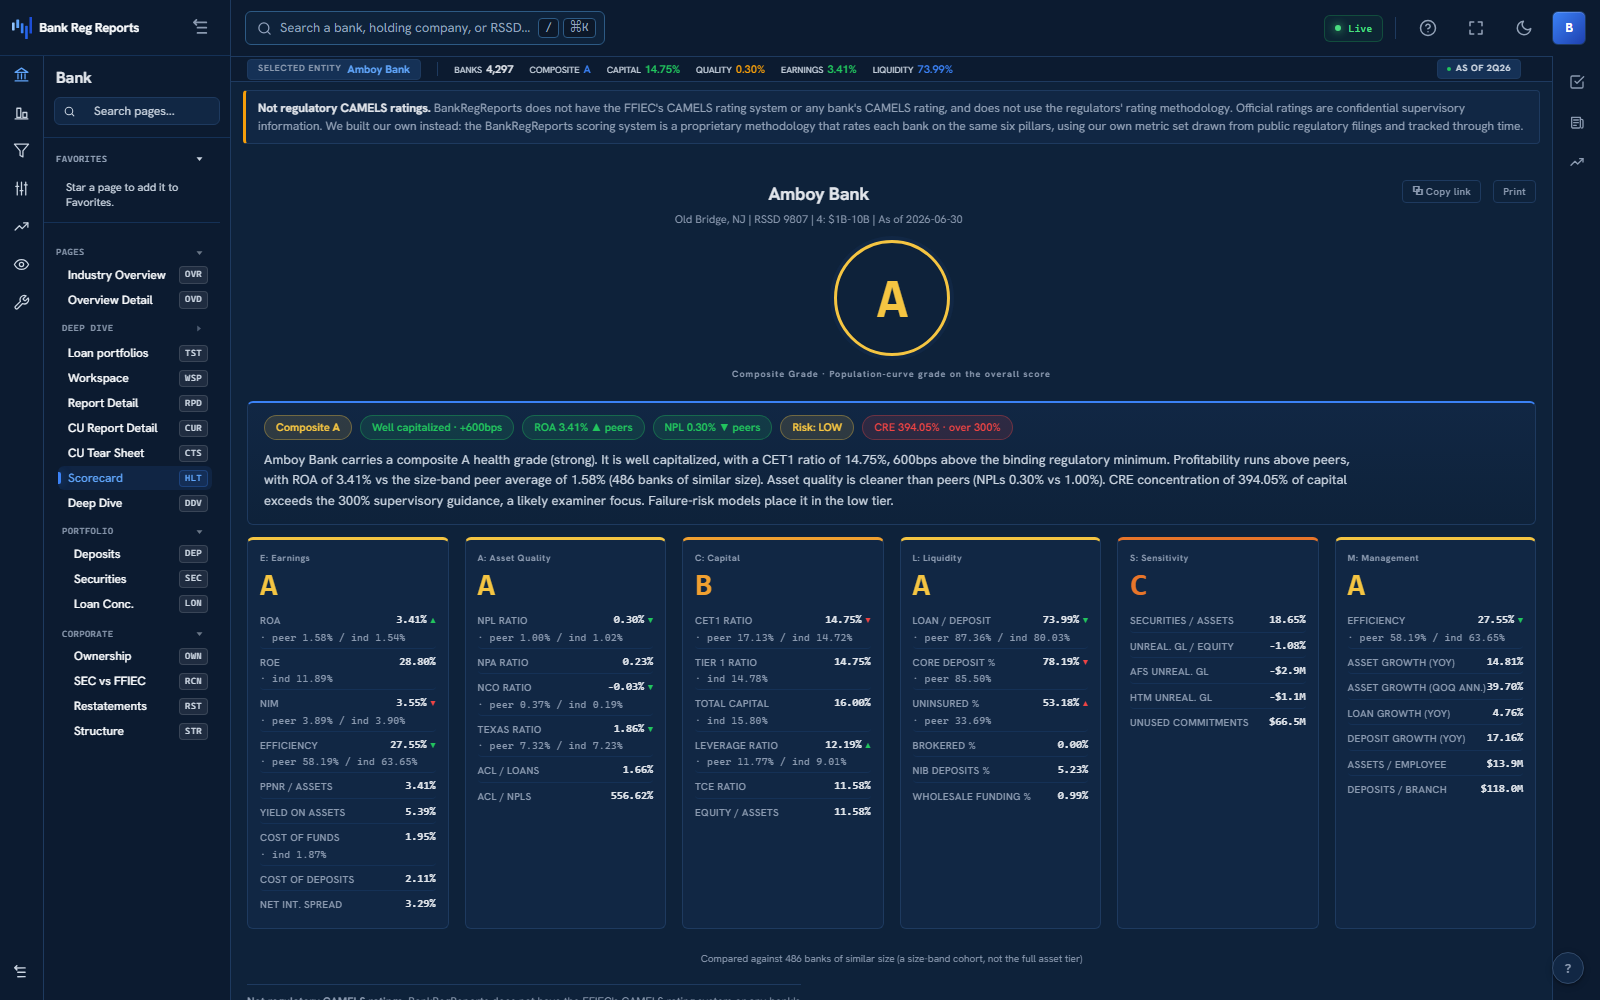Focus the Search pages field in sidebar

[136, 111]
